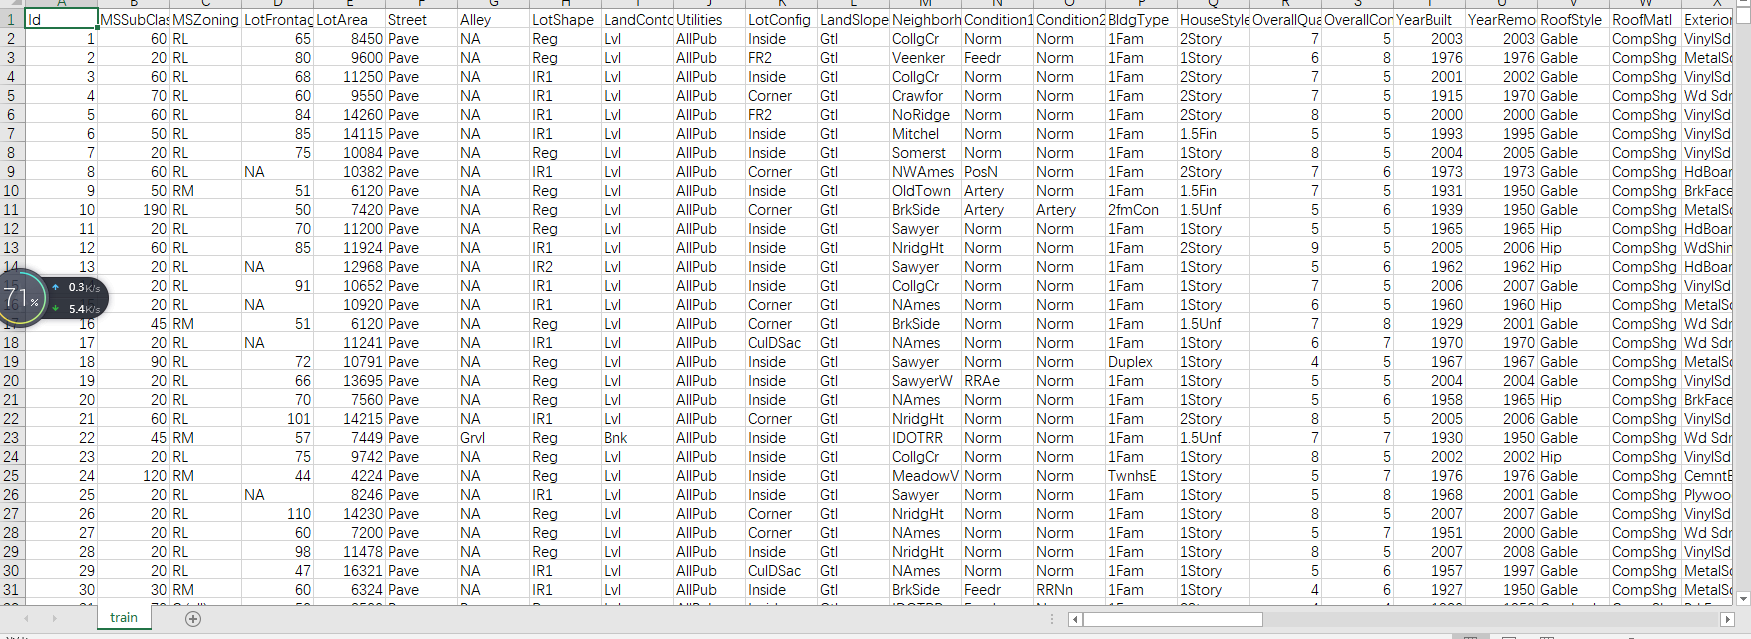Select the 2fmCon building type cell
Image resolution: width=1751 pixels, height=639 pixels.
tap(1141, 210)
